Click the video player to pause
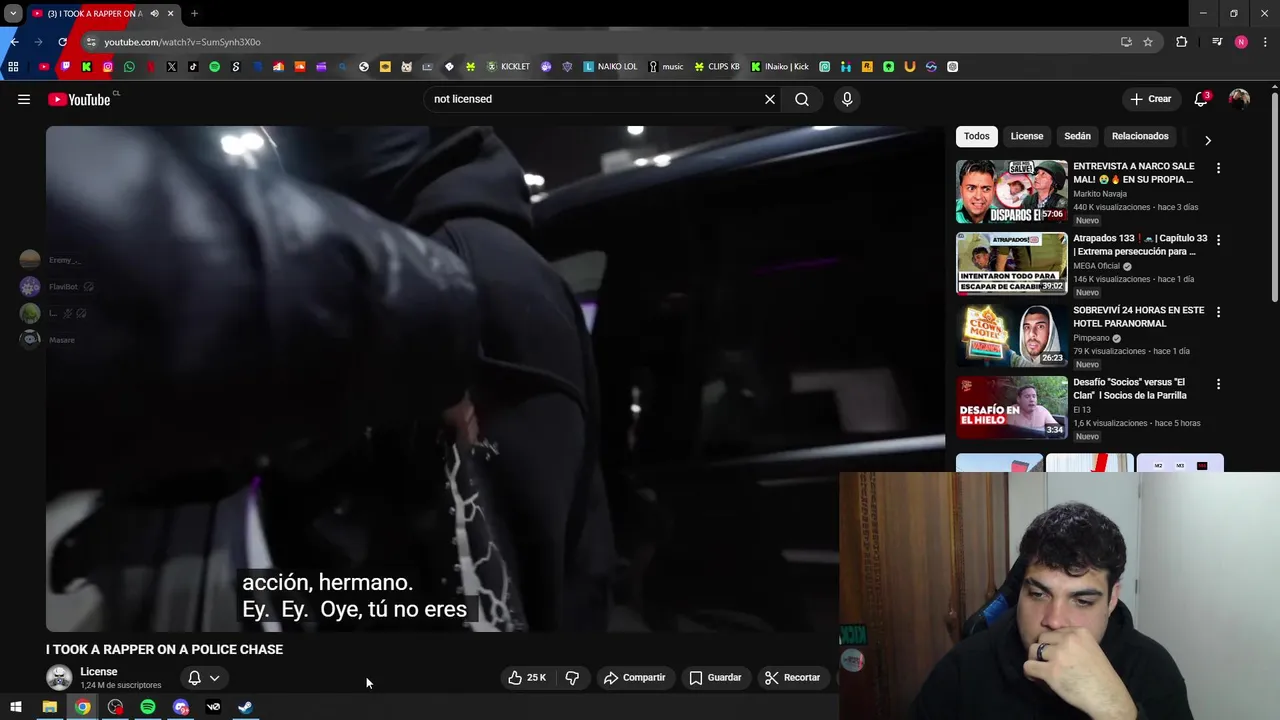 click(x=495, y=378)
